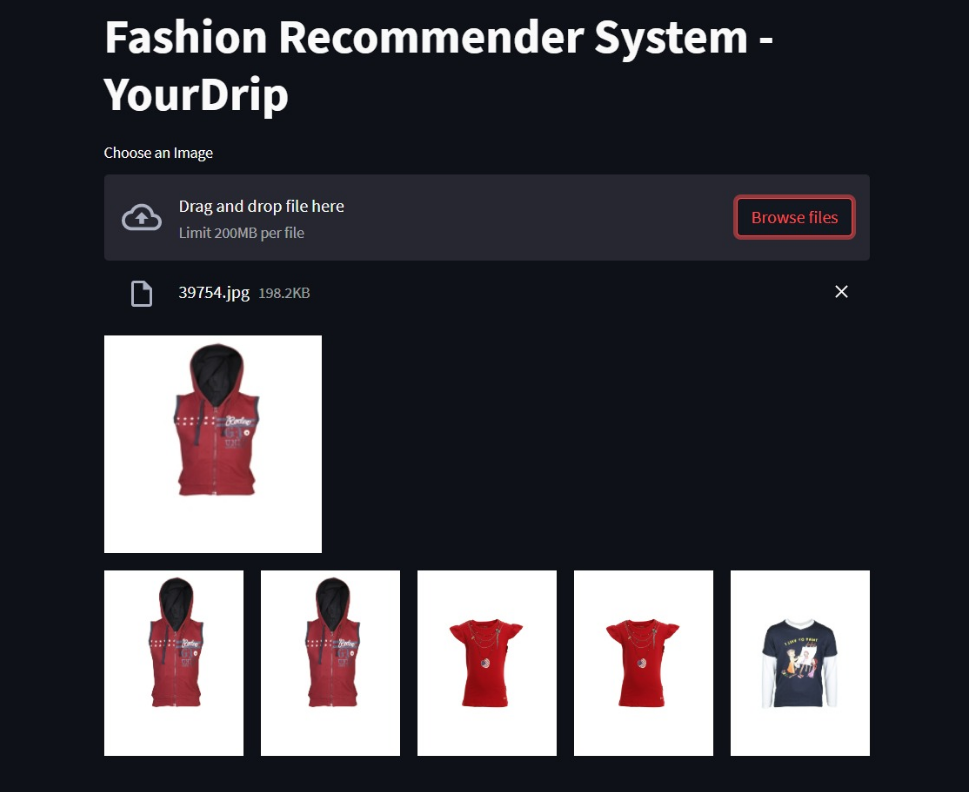This screenshot has width=969, height=792.
Task: Click the 198.2KB file size label
Action: [x=284, y=293]
